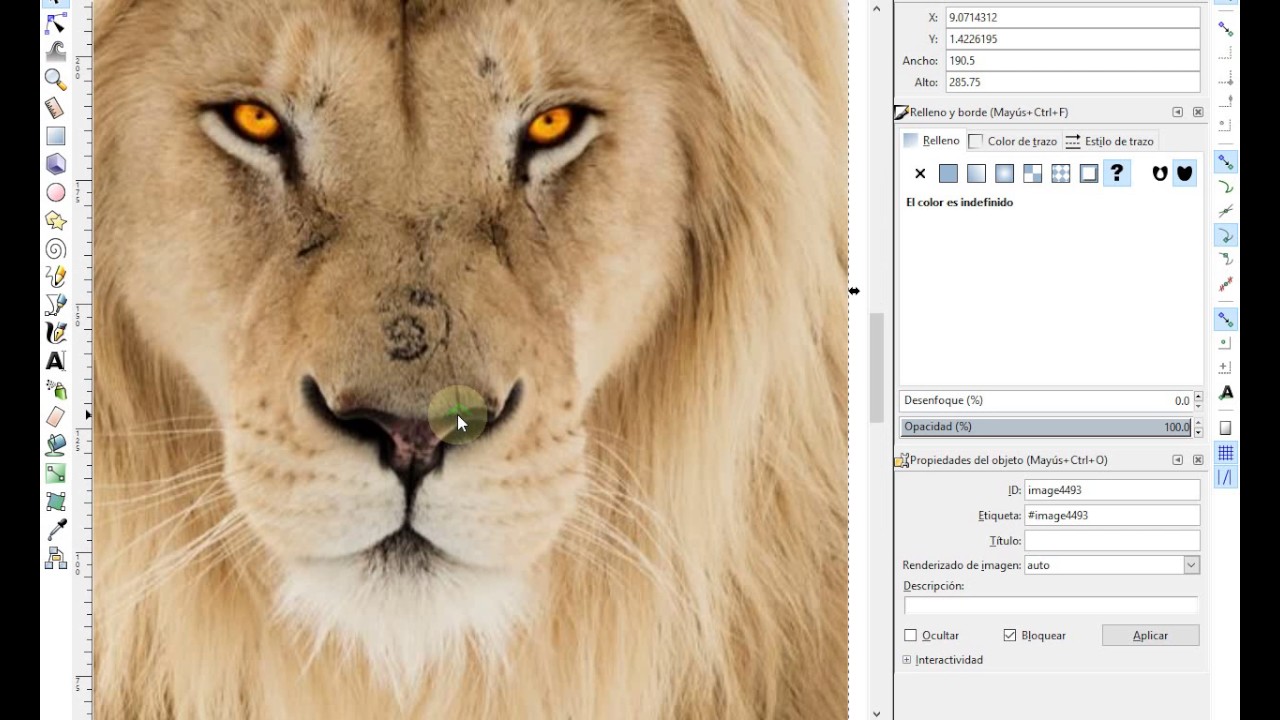Toggle snap to grids
This screenshot has width=1280, height=720.
point(1225,453)
